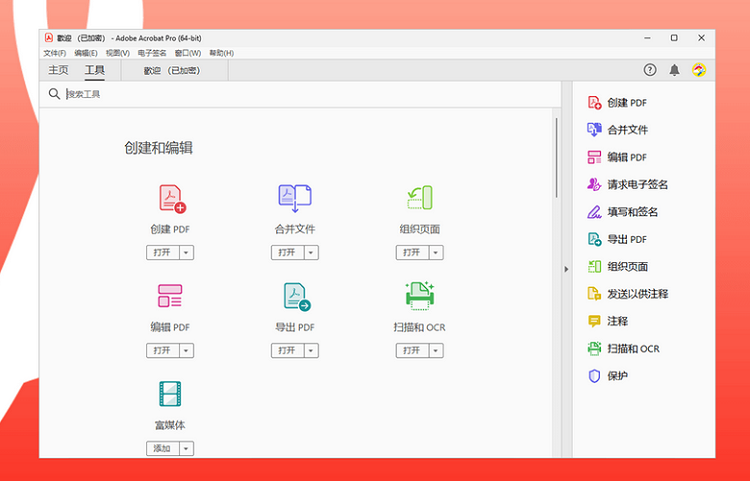Switch to the 主页 tab

coord(58,70)
